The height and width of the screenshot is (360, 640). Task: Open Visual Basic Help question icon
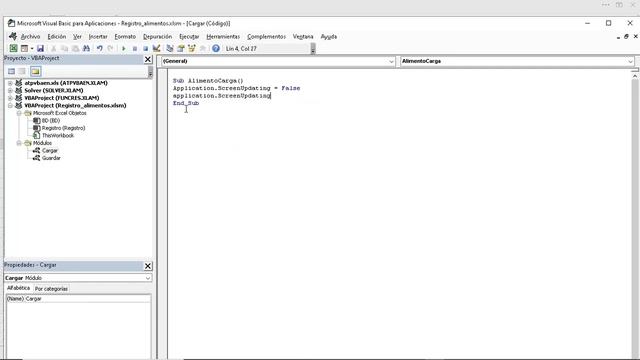(x=216, y=49)
